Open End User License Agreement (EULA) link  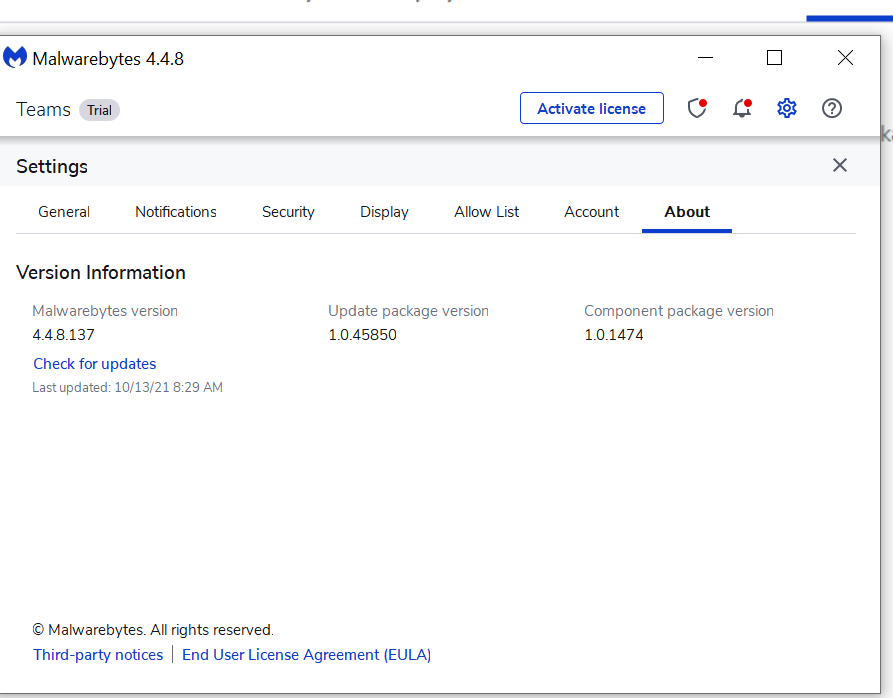306,655
